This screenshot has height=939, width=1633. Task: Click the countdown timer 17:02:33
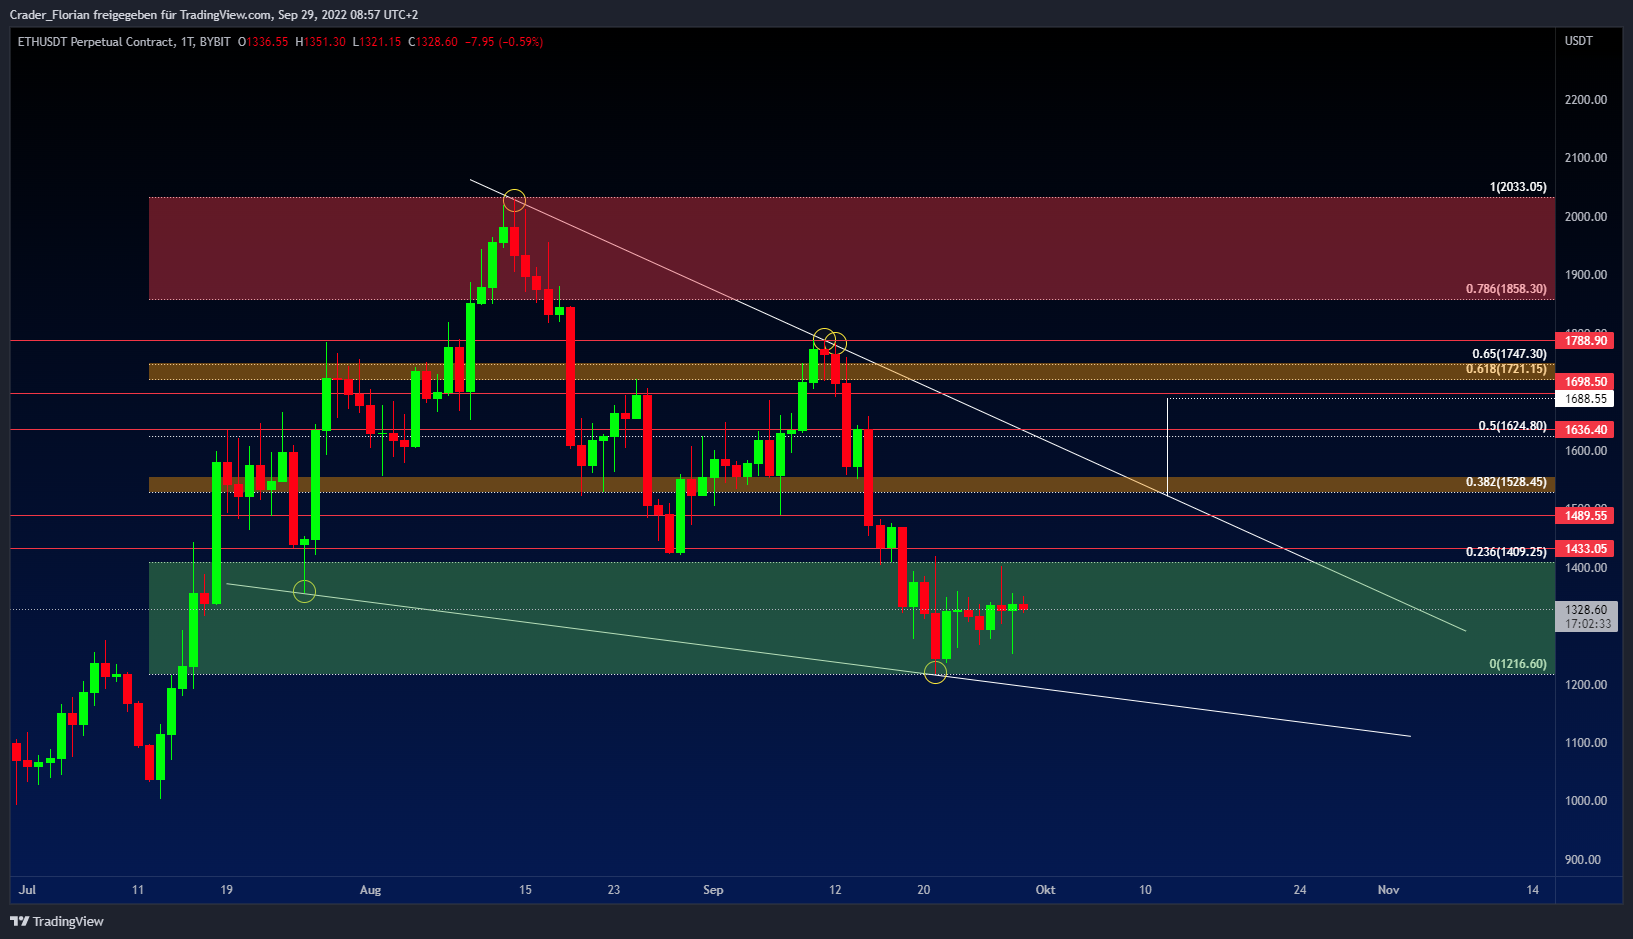coord(1588,624)
